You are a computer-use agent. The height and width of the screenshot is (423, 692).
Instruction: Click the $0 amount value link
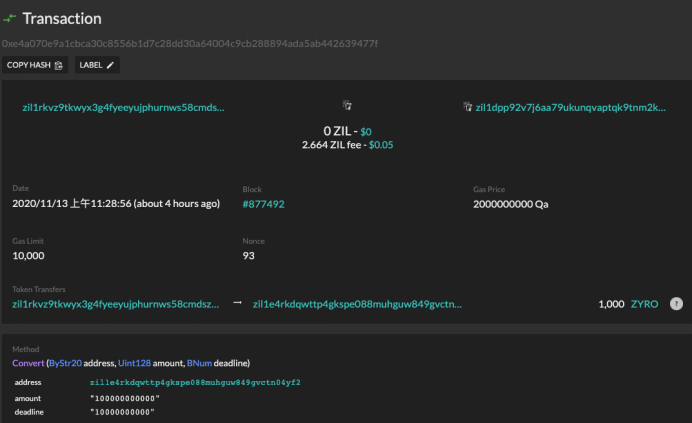pyautogui.click(x=366, y=131)
